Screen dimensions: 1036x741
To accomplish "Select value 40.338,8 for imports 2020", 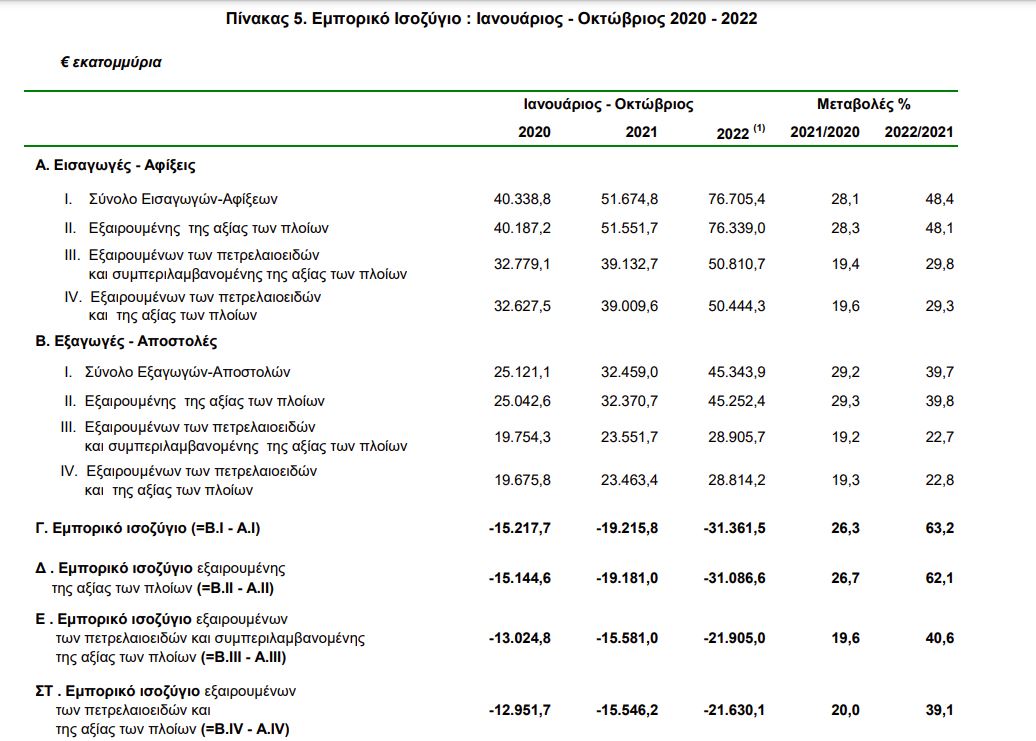I will pos(522,199).
